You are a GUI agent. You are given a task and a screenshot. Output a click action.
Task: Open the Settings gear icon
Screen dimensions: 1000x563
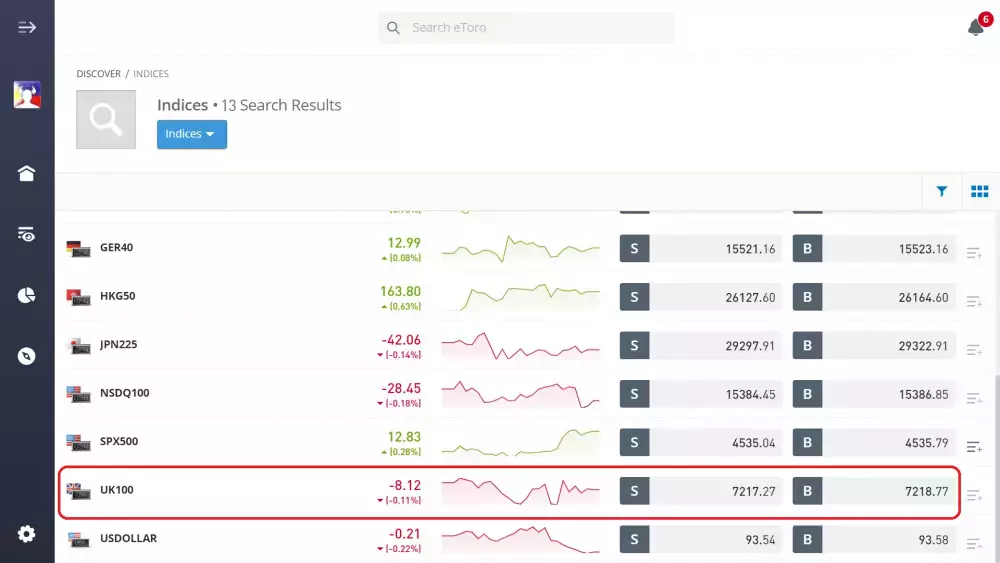click(26, 534)
